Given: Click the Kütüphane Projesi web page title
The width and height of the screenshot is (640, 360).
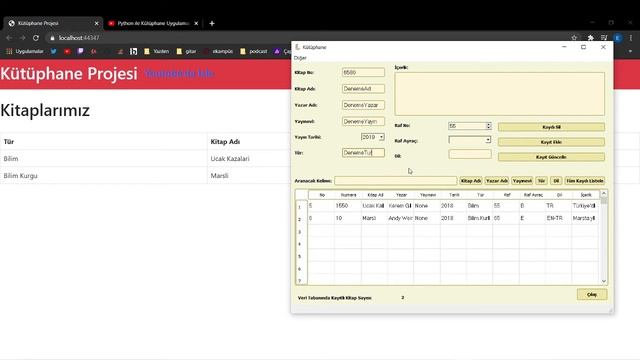Looking at the screenshot, I should [69, 73].
